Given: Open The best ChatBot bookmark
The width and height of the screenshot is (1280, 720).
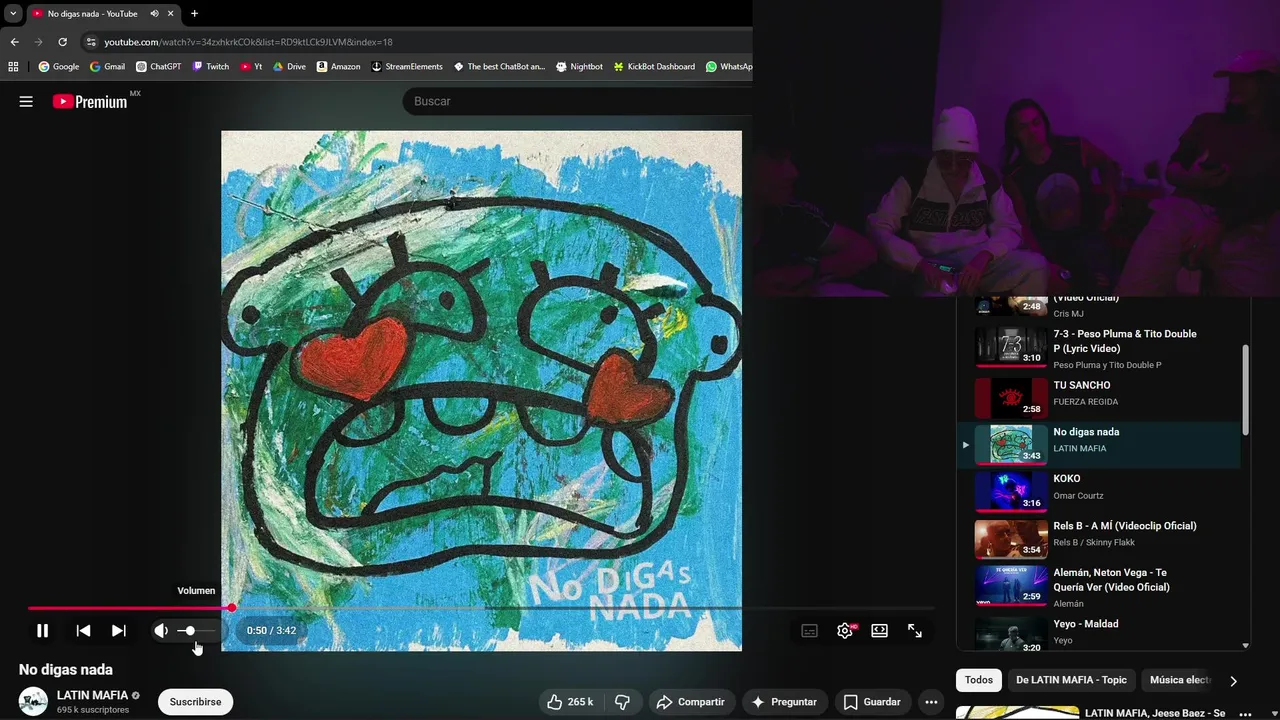Looking at the screenshot, I should (x=499, y=67).
